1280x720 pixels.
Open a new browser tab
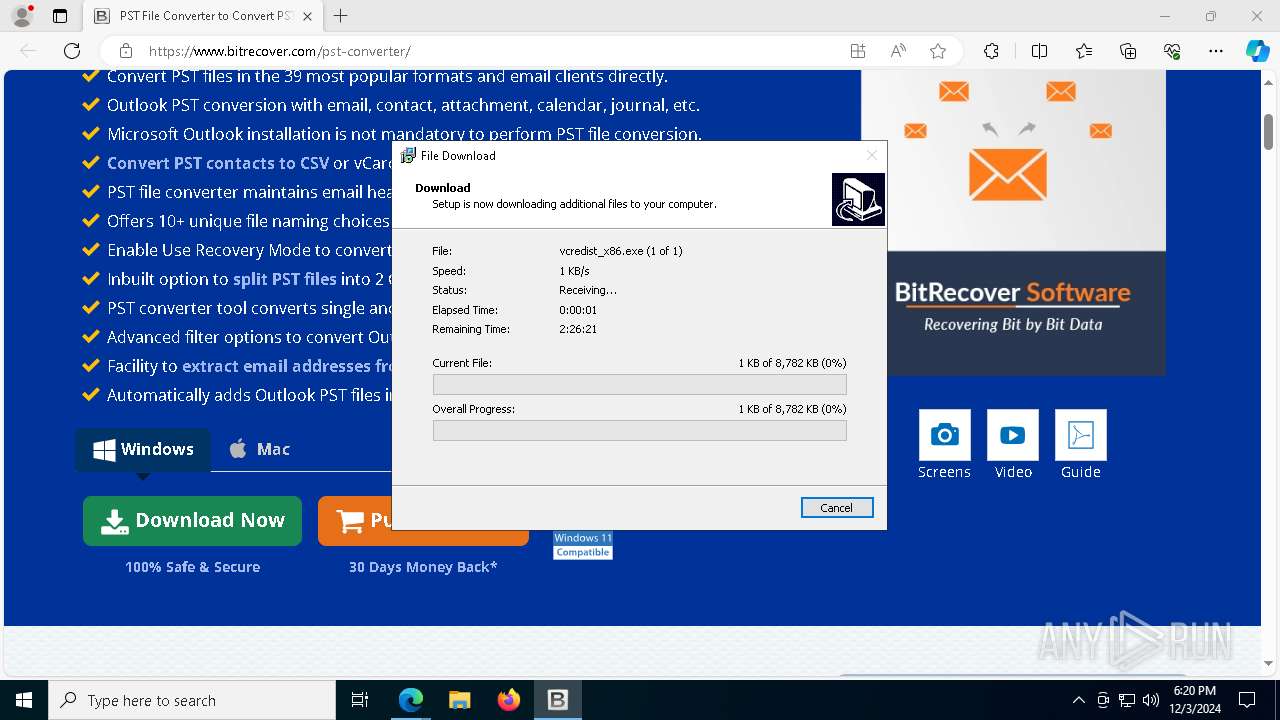(341, 16)
